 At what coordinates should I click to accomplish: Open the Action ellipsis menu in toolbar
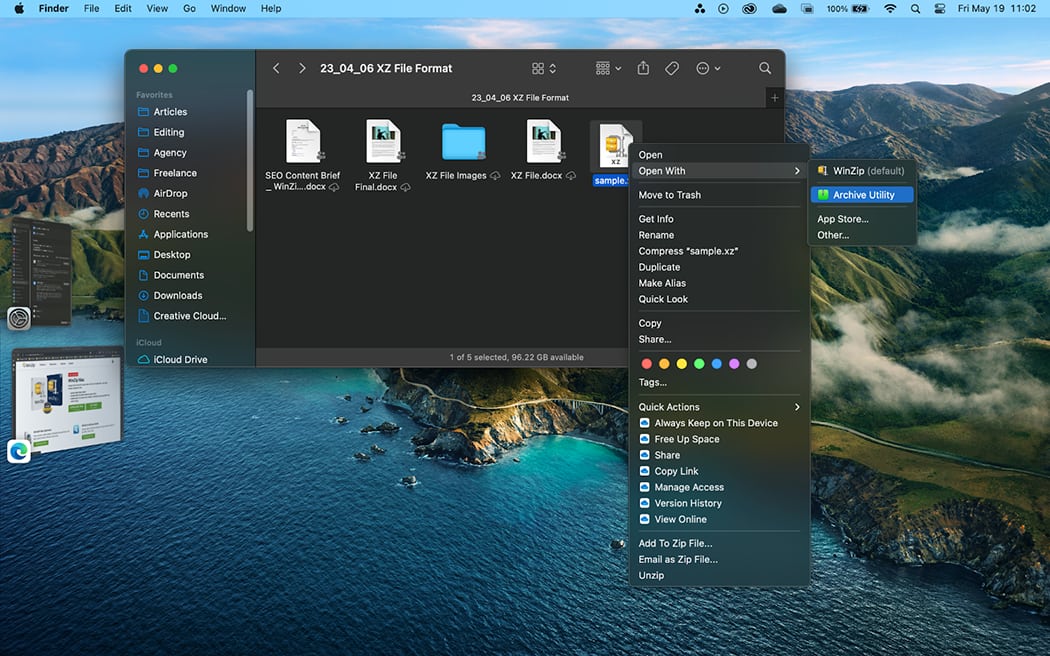[708, 68]
